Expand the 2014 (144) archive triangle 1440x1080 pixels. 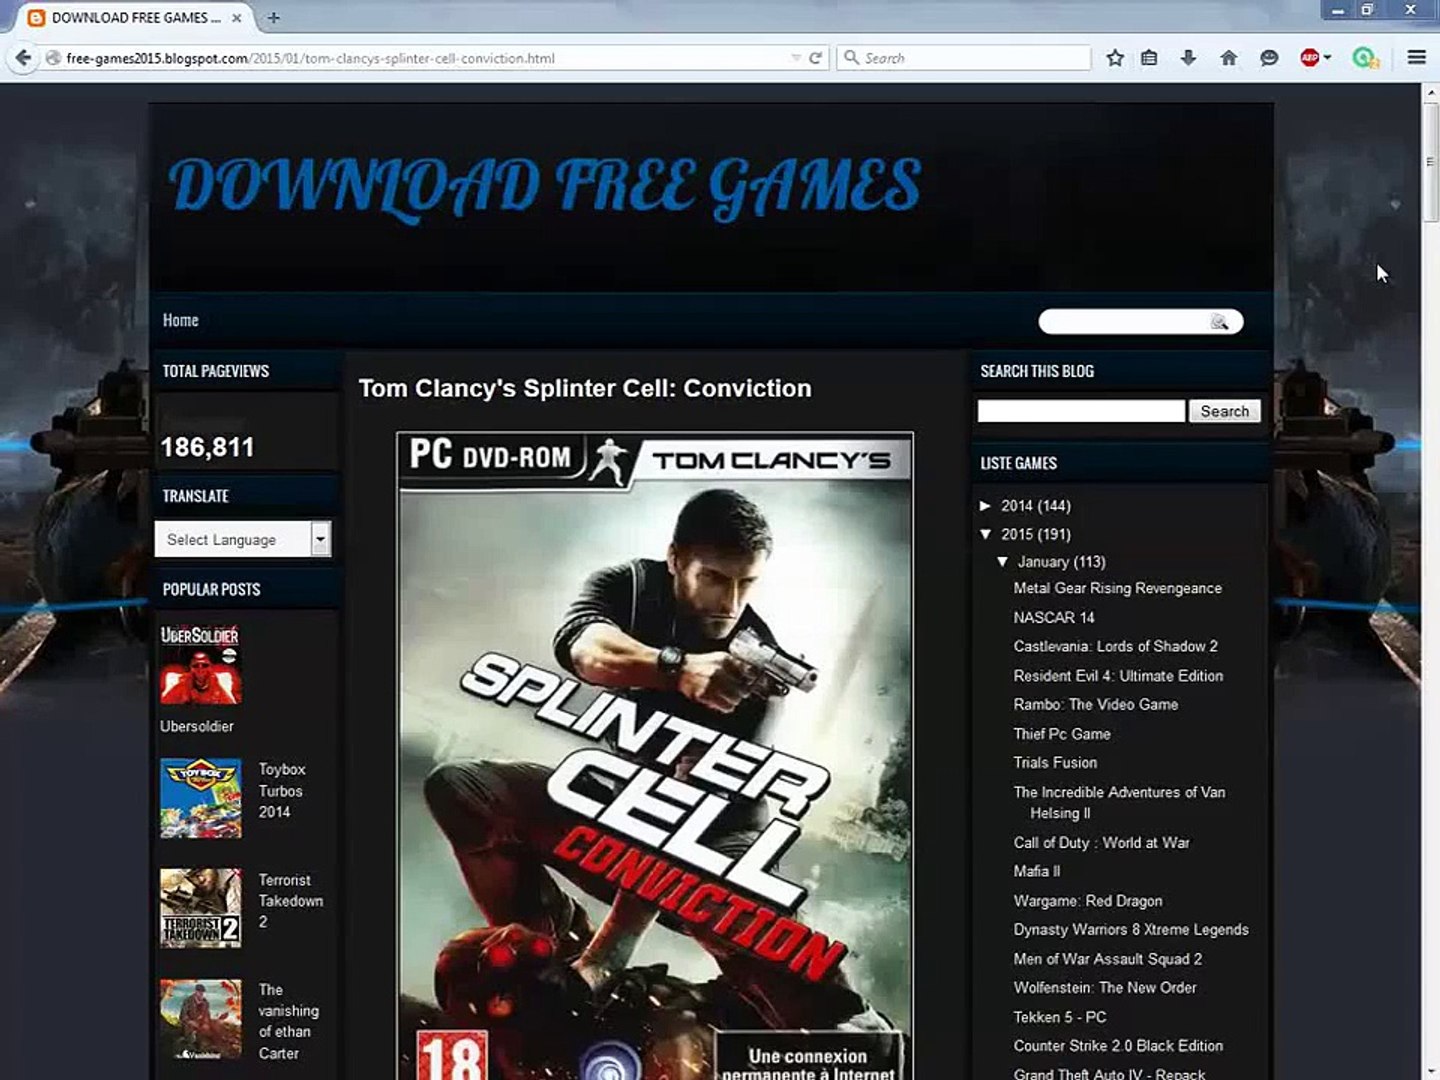pyautogui.click(x=986, y=506)
